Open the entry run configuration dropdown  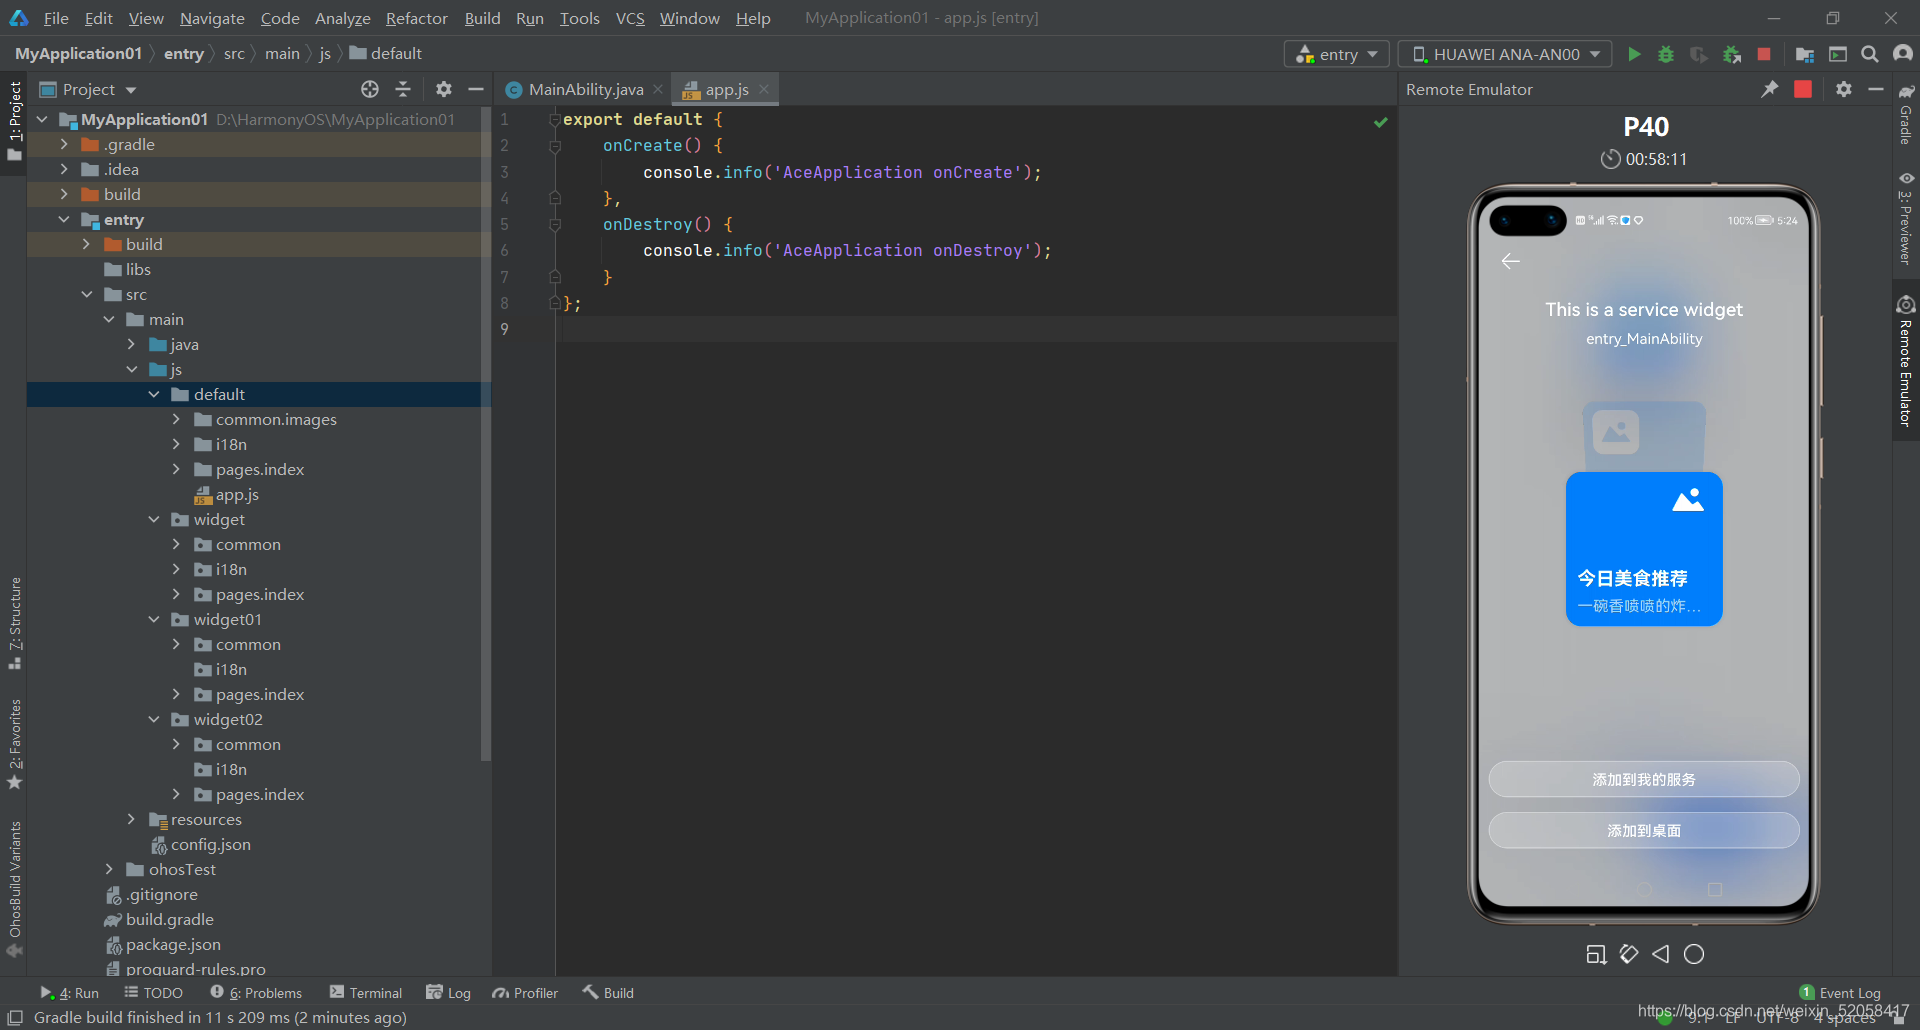pos(1336,54)
